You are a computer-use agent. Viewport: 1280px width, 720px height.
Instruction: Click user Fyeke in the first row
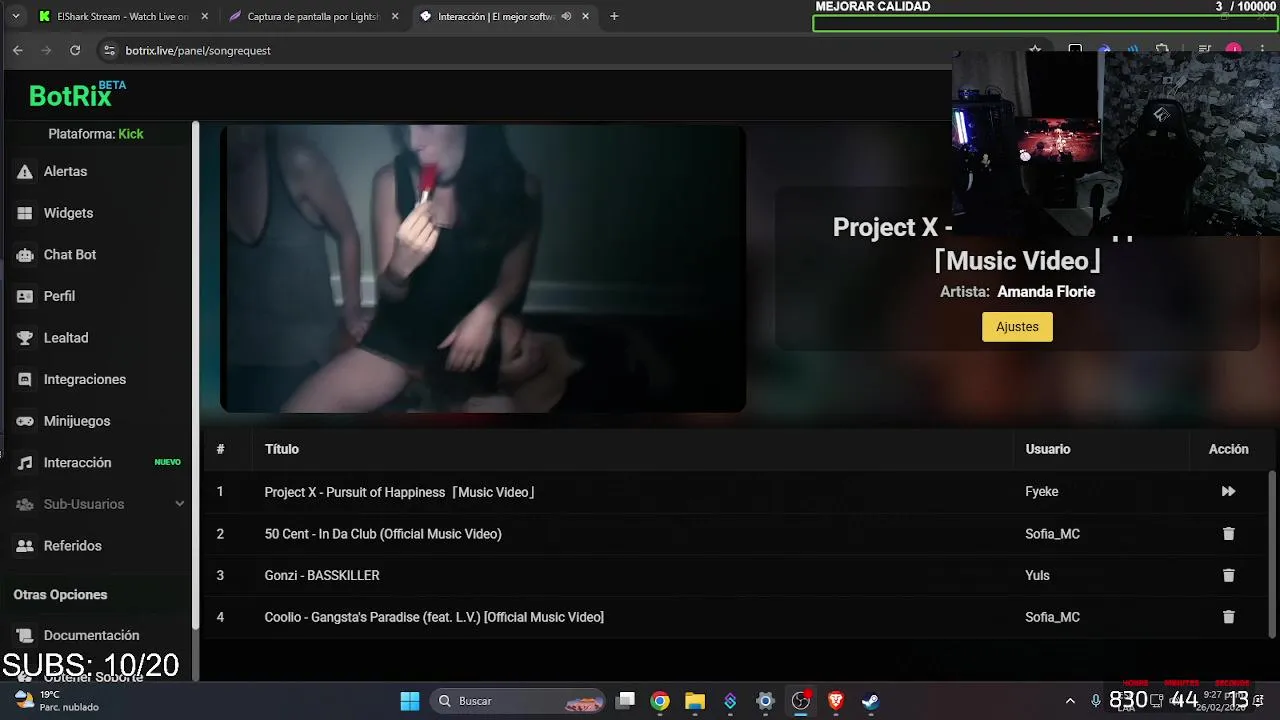[1042, 492]
